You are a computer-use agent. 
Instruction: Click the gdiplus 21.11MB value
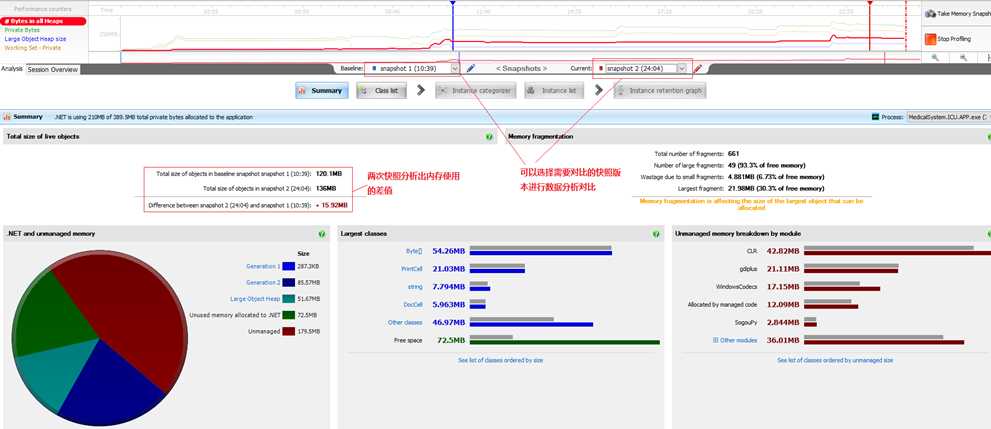tap(782, 269)
